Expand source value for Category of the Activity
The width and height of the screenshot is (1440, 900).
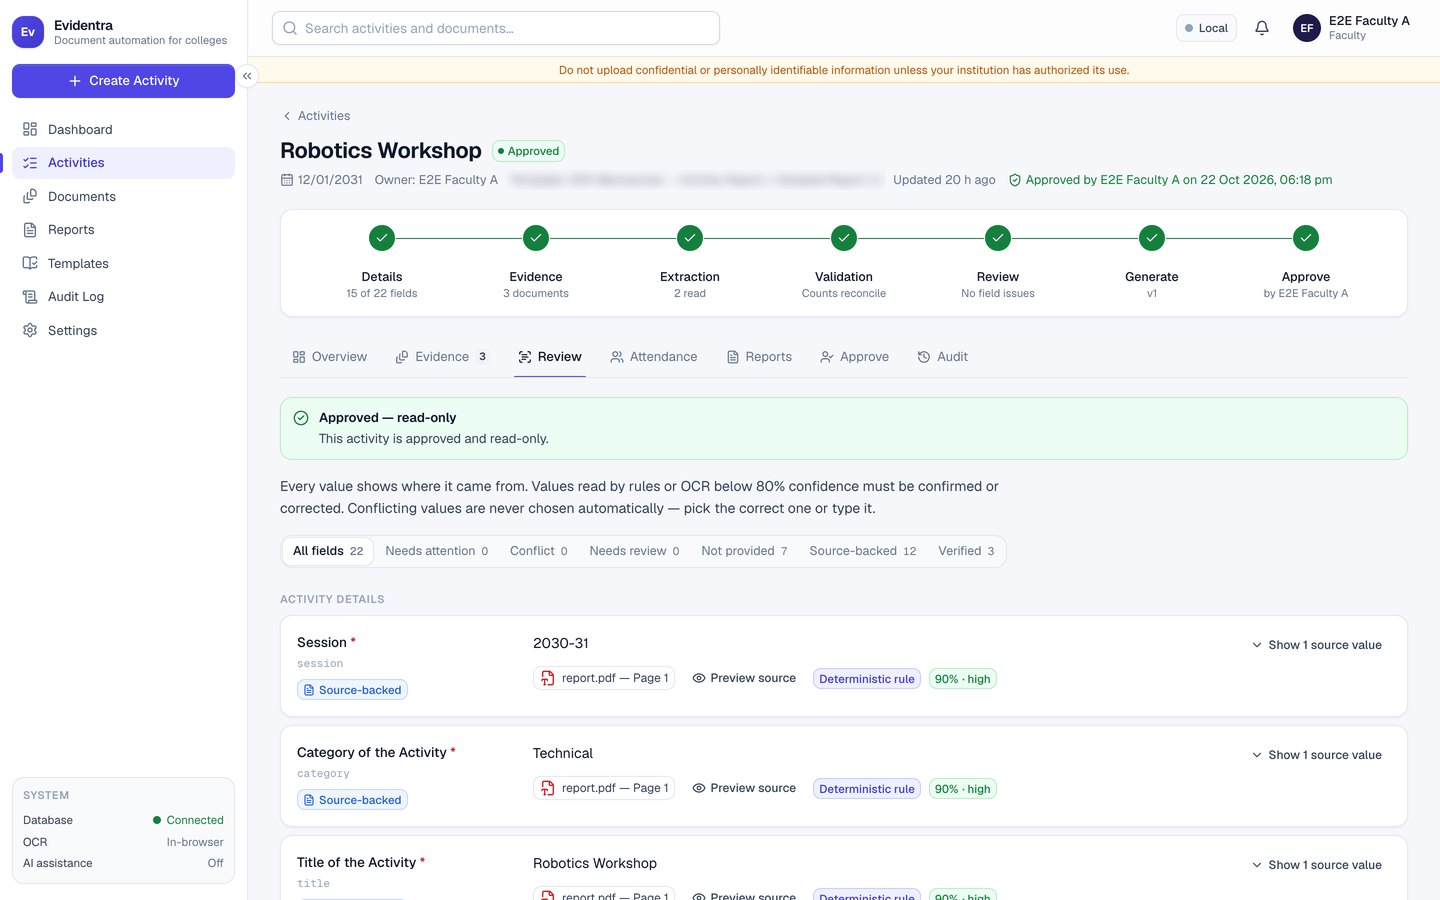pos(1317,755)
